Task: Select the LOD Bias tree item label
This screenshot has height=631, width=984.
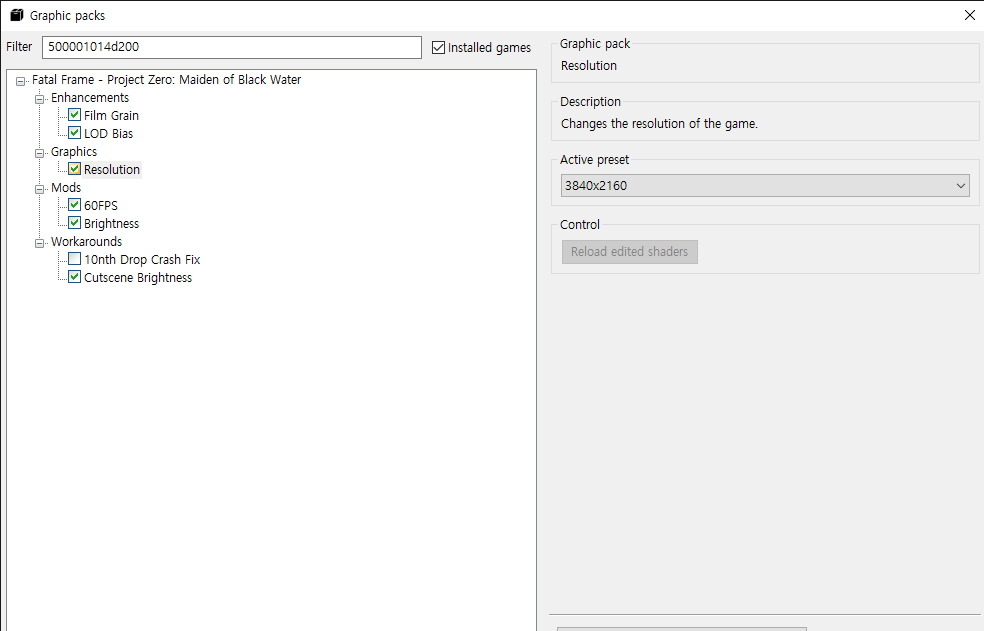Action: click(109, 134)
